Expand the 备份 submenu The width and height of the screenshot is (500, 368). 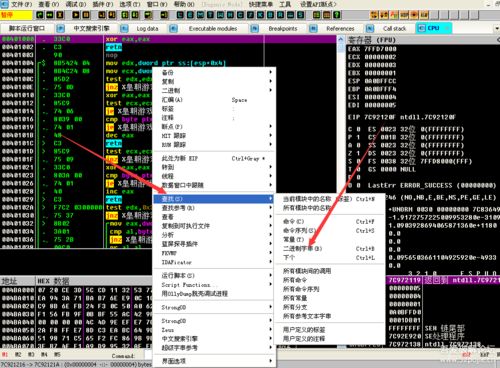pyautogui.click(x=215, y=72)
